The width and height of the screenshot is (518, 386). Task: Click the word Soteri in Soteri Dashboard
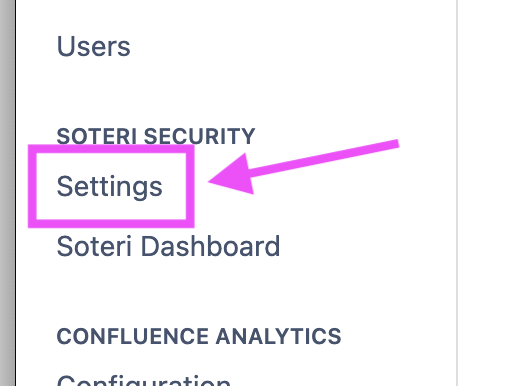(x=94, y=246)
